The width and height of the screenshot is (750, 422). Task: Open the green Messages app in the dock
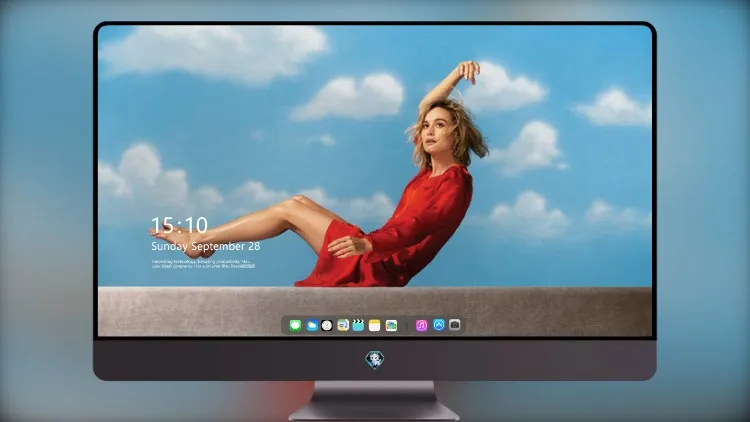(295, 326)
